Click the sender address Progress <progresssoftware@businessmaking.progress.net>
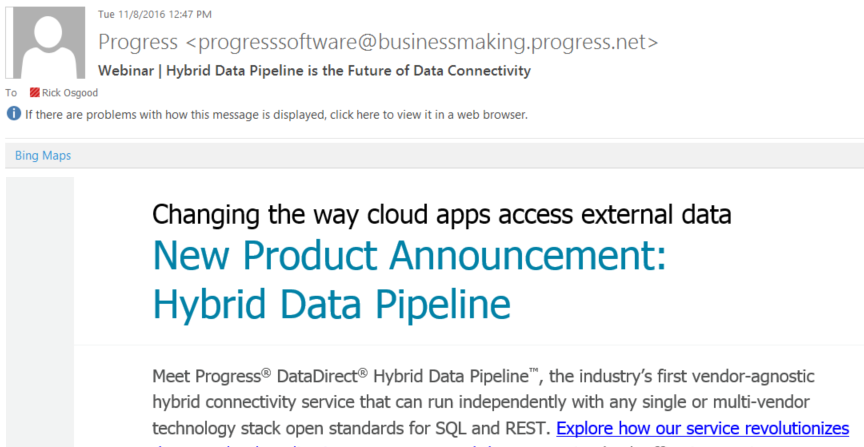Viewport: 864px width, 447px height. pos(378,42)
